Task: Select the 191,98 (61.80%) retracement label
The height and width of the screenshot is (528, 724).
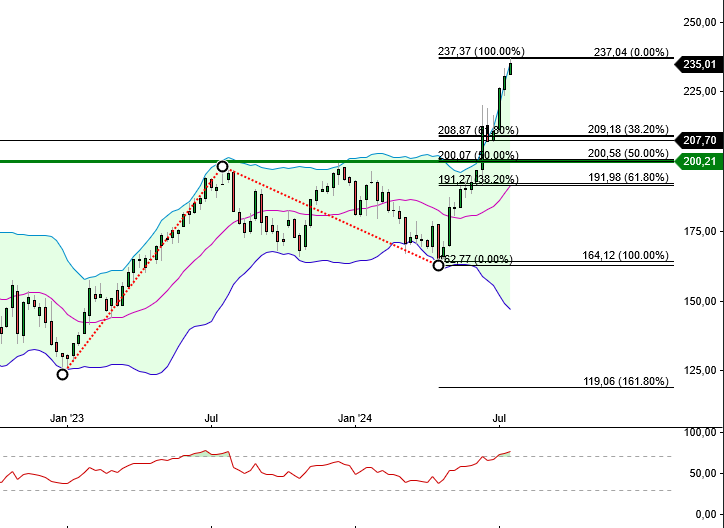Action: click(628, 177)
